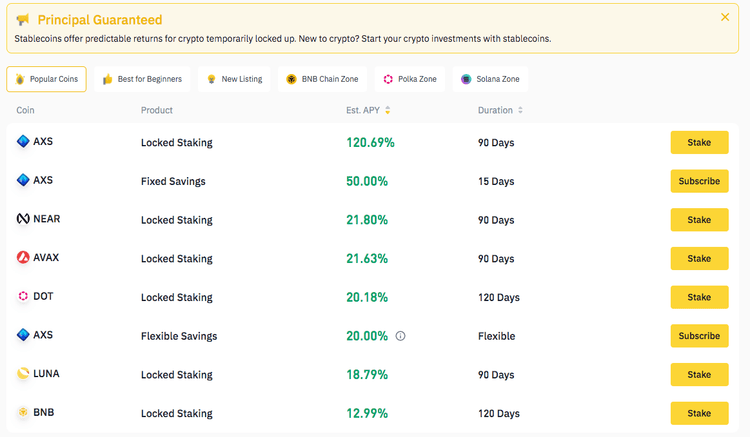The width and height of the screenshot is (750, 437).
Task: Click the Flexible duration text
Action: pos(496,336)
